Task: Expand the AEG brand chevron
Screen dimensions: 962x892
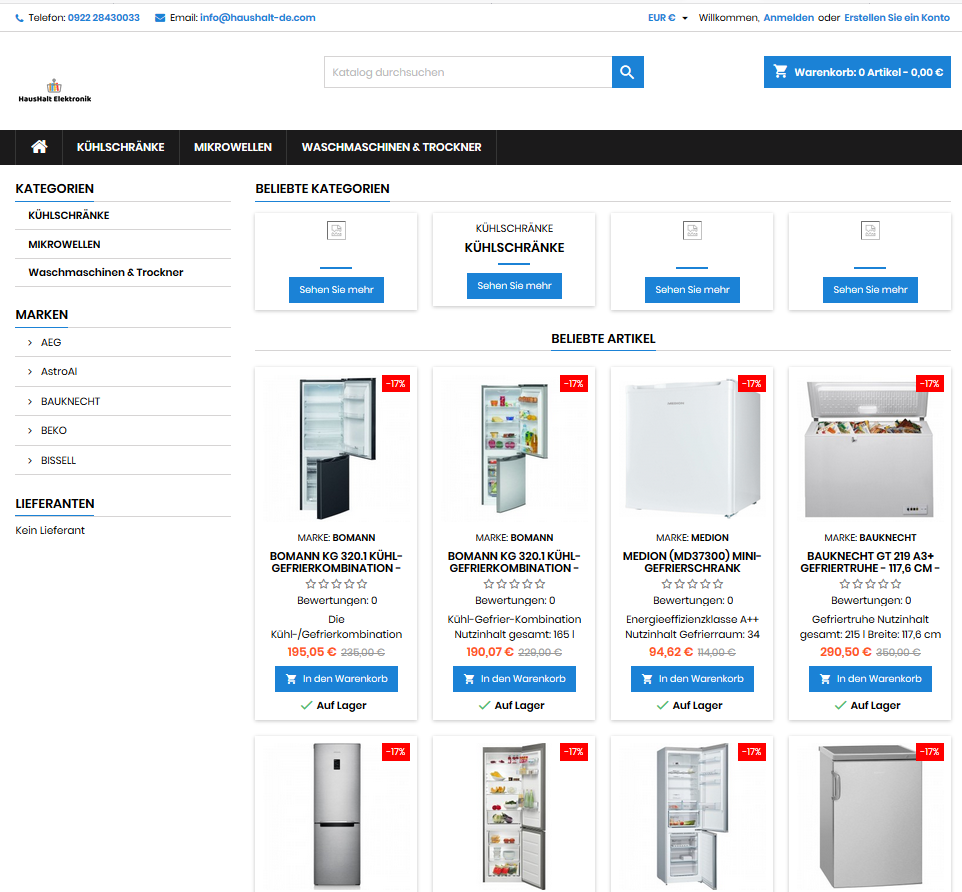Action: point(29,342)
